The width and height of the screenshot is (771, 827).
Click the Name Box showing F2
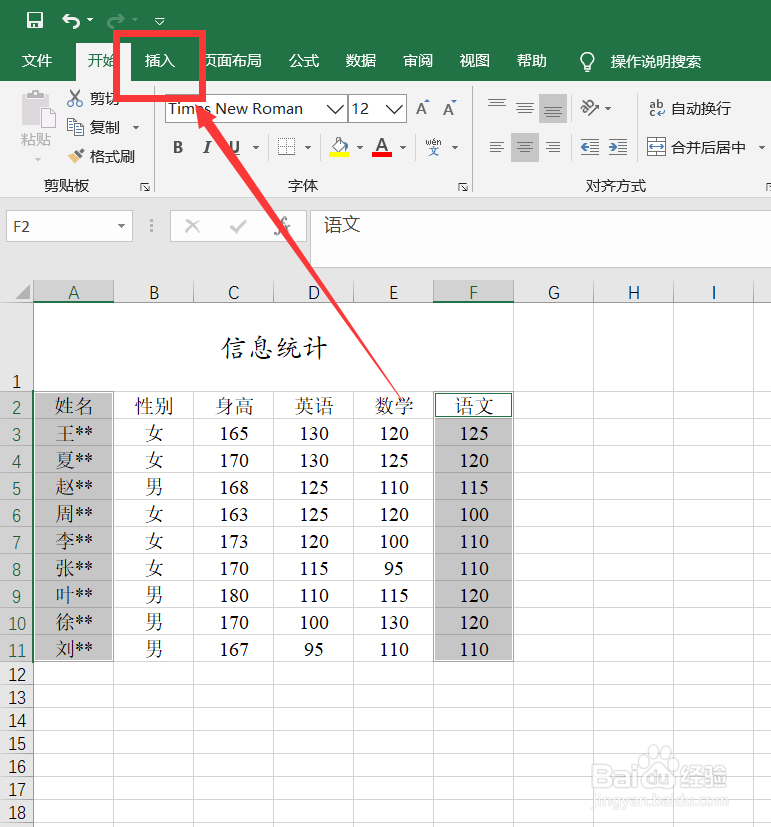click(x=61, y=226)
